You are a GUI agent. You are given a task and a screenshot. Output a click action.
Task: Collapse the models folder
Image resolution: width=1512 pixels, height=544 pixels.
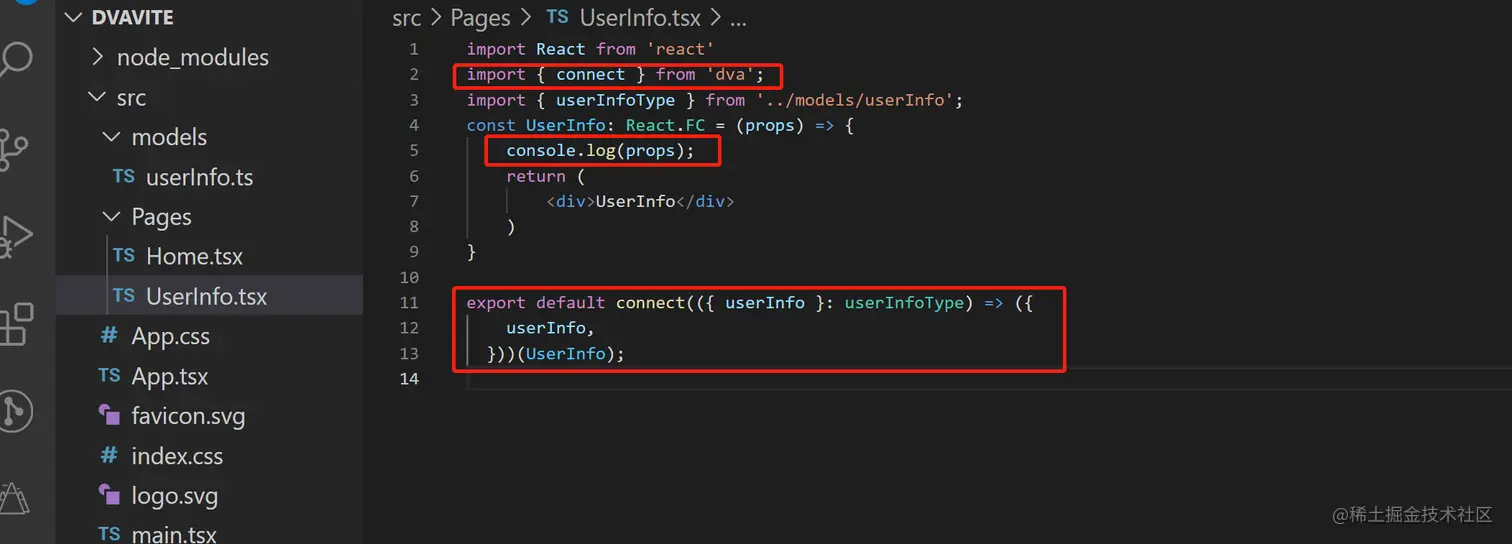coord(111,137)
